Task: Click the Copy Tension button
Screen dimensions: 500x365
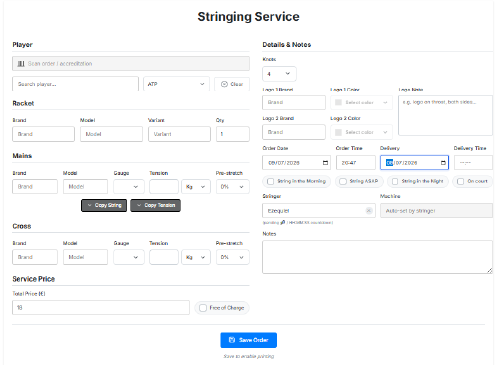Action: [x=155, y=205]
